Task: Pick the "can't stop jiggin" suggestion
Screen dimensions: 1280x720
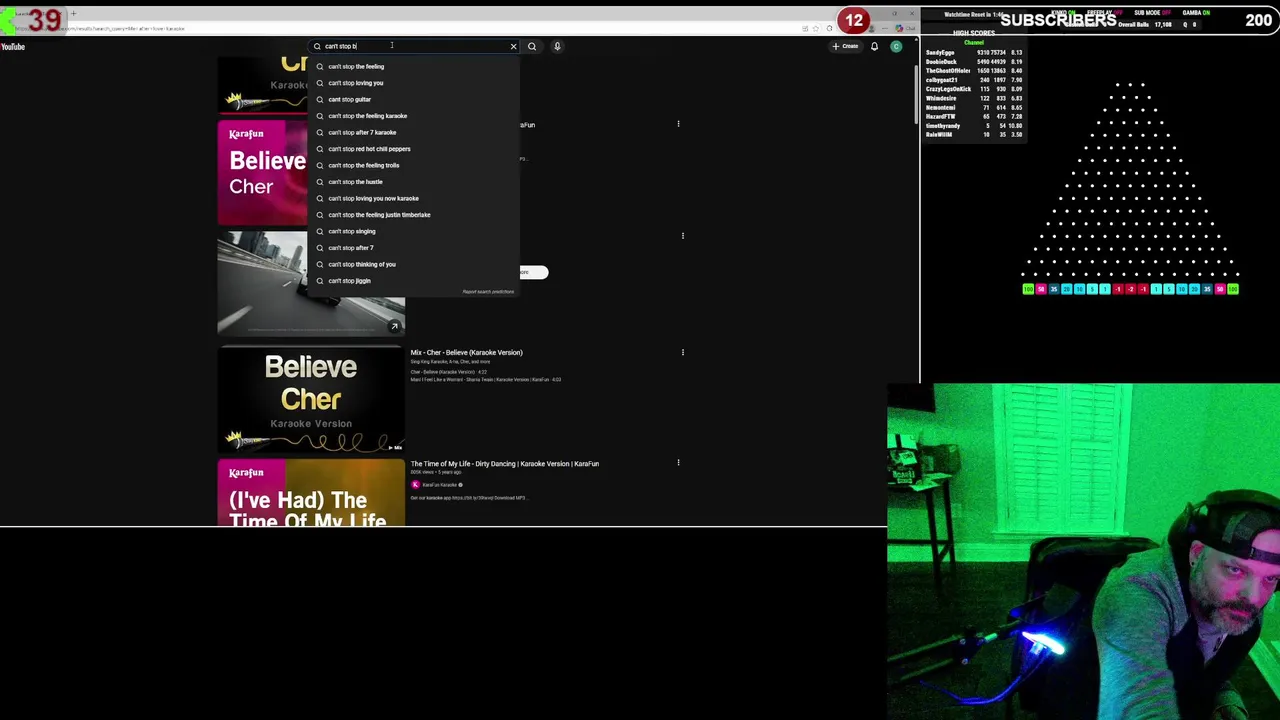Action: point(414,281)
